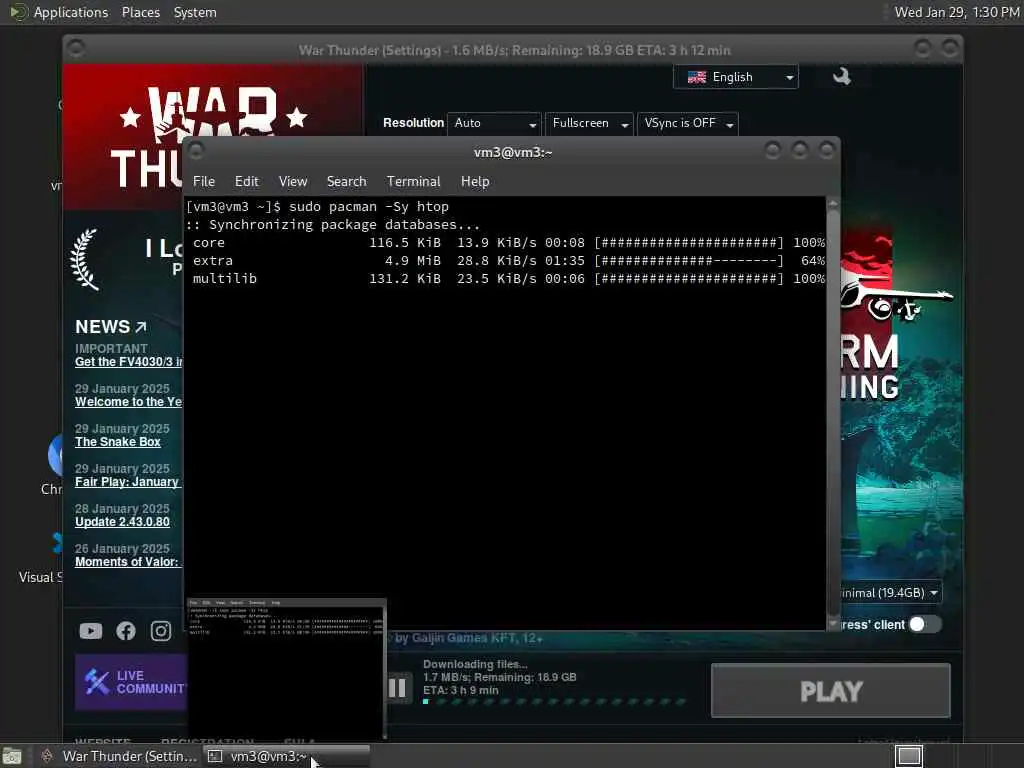Click the Live Community banner icon

(97, 682)
